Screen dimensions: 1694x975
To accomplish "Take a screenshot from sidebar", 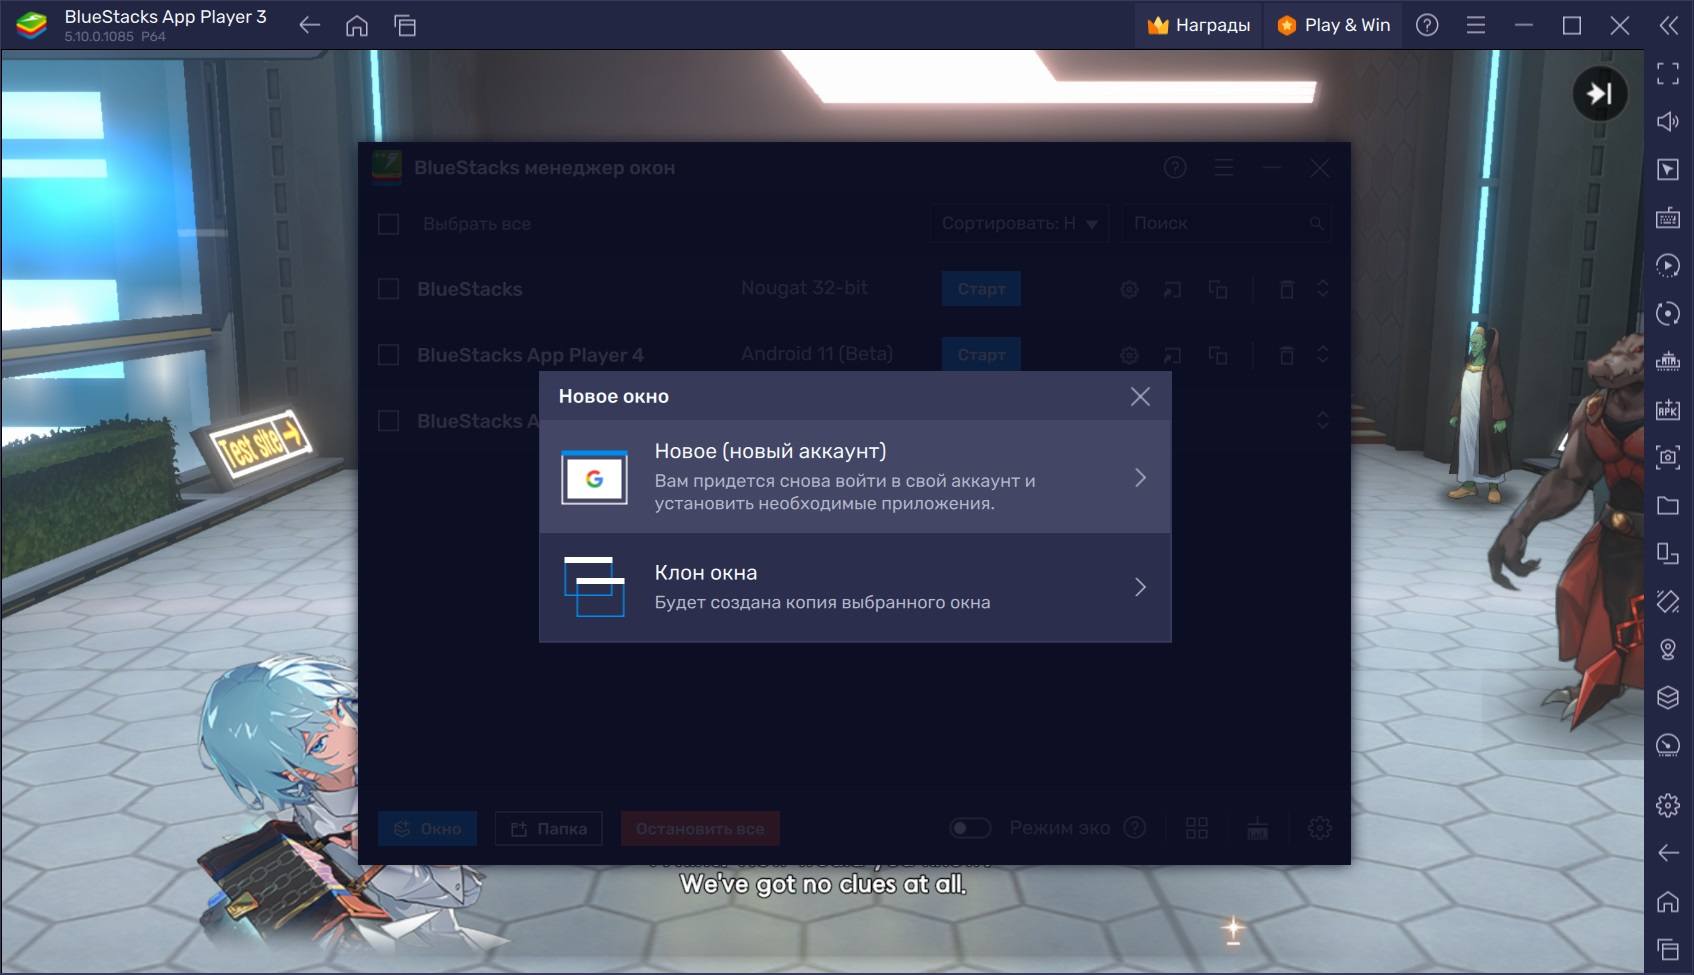I will click(1668, 457).
